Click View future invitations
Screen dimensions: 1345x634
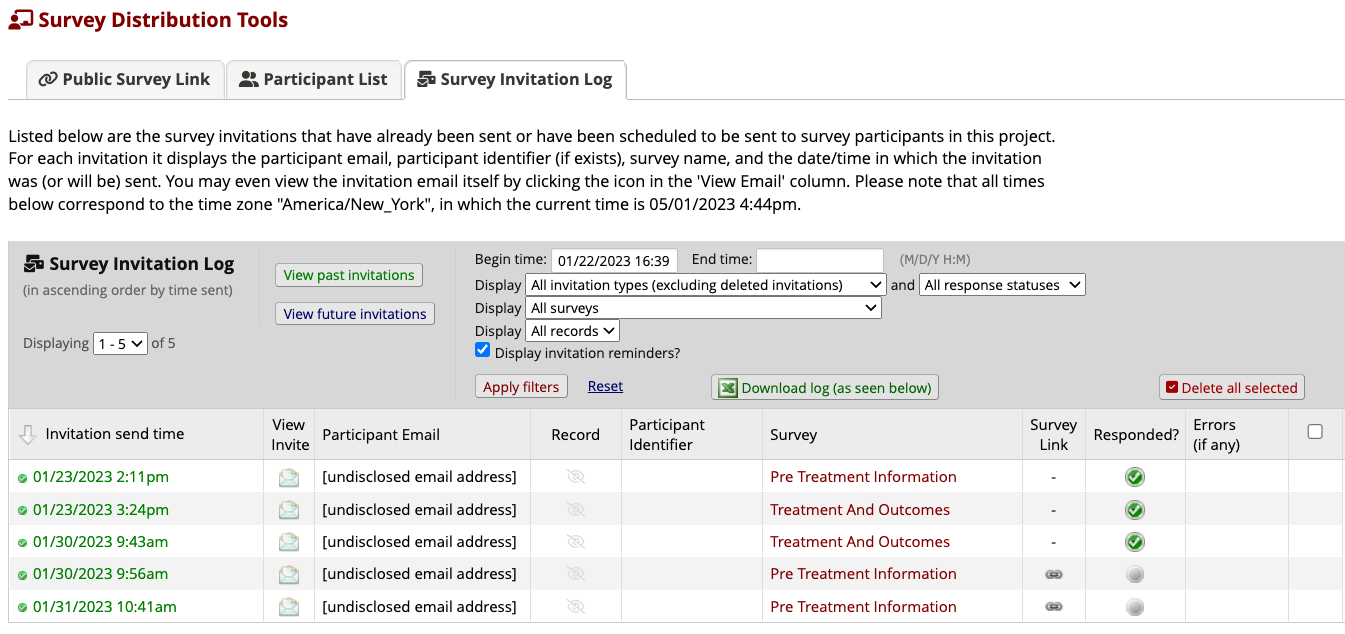tap(354, 313)
